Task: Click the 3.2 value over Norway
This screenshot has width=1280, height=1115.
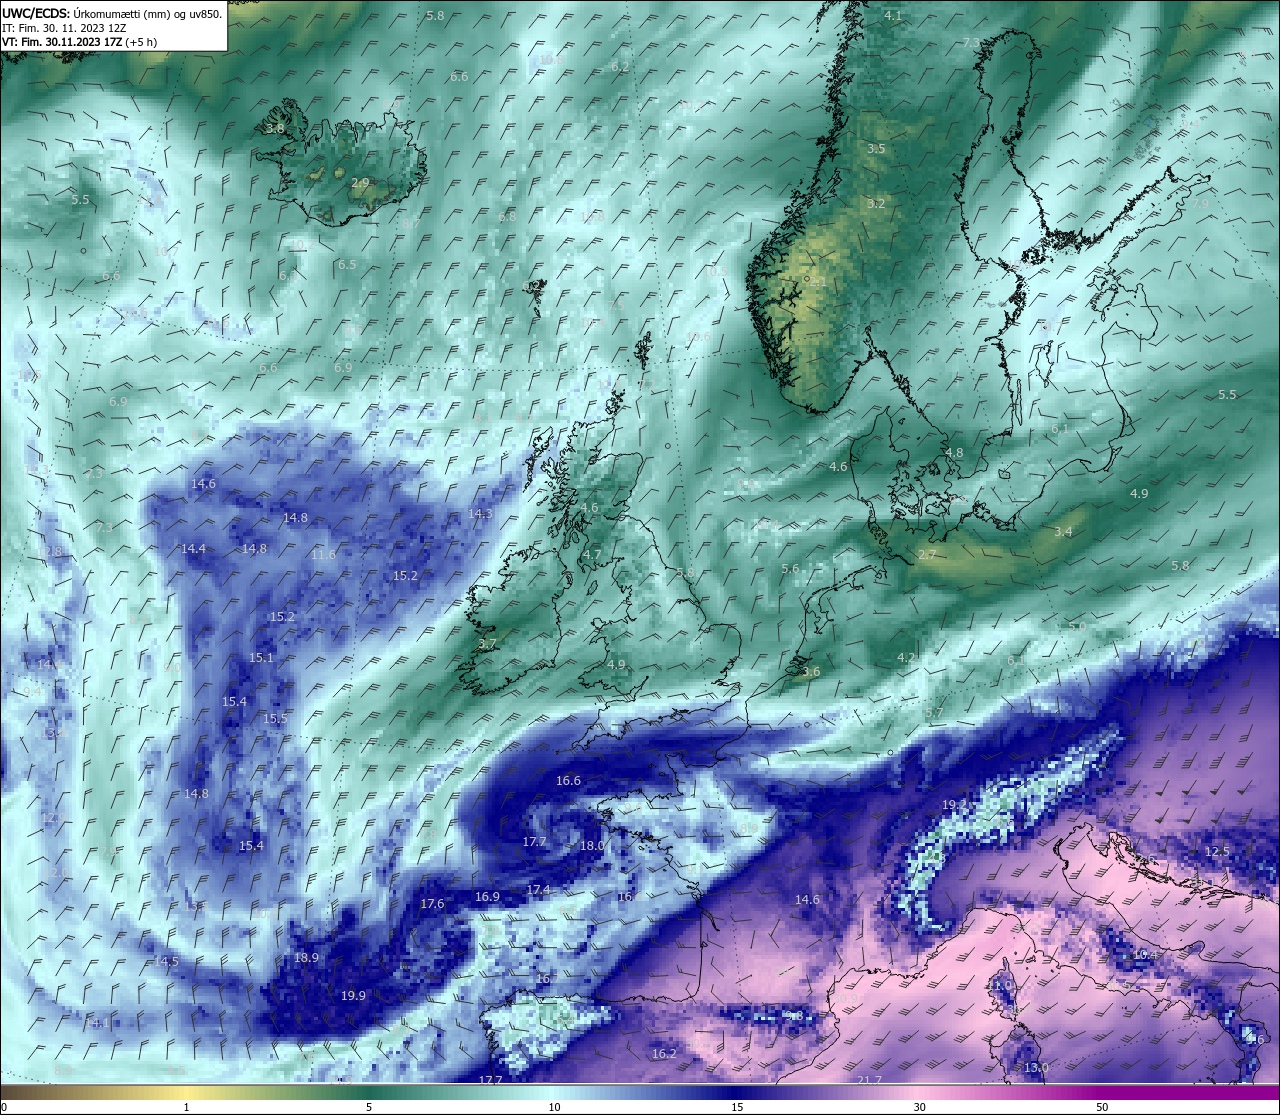Action: [876, 203]
